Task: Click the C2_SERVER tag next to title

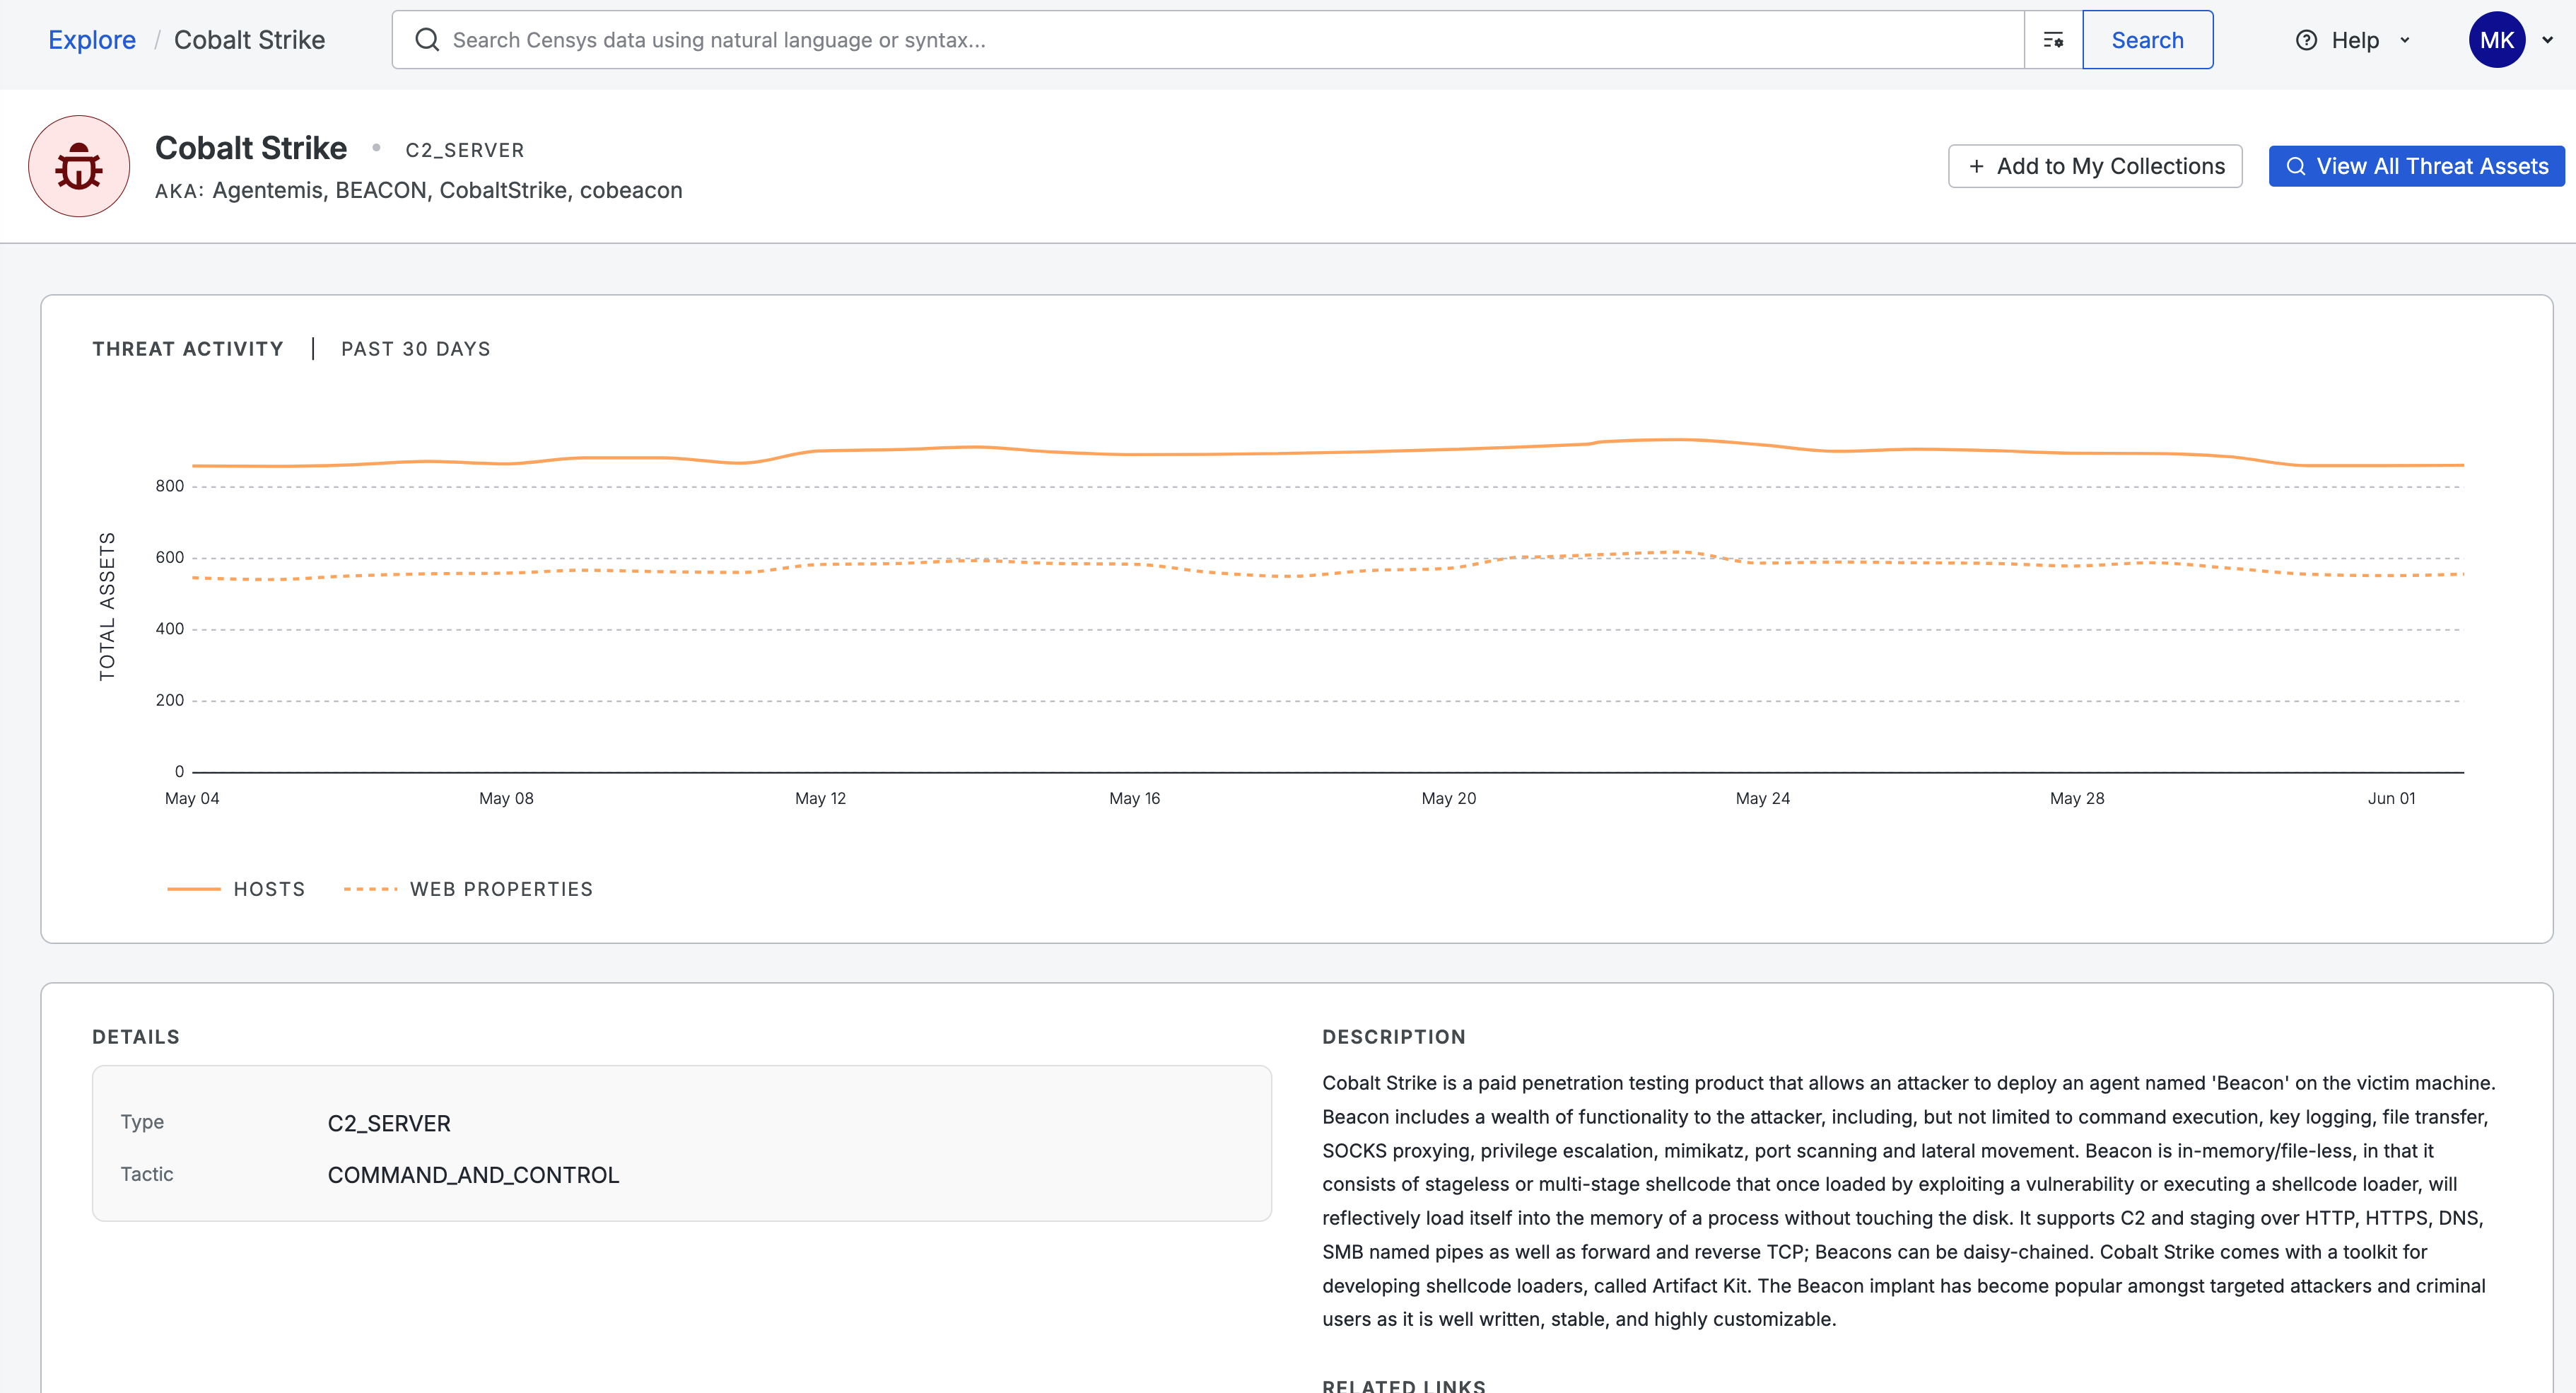Action: pyautogui.click(x=464, y=150)
